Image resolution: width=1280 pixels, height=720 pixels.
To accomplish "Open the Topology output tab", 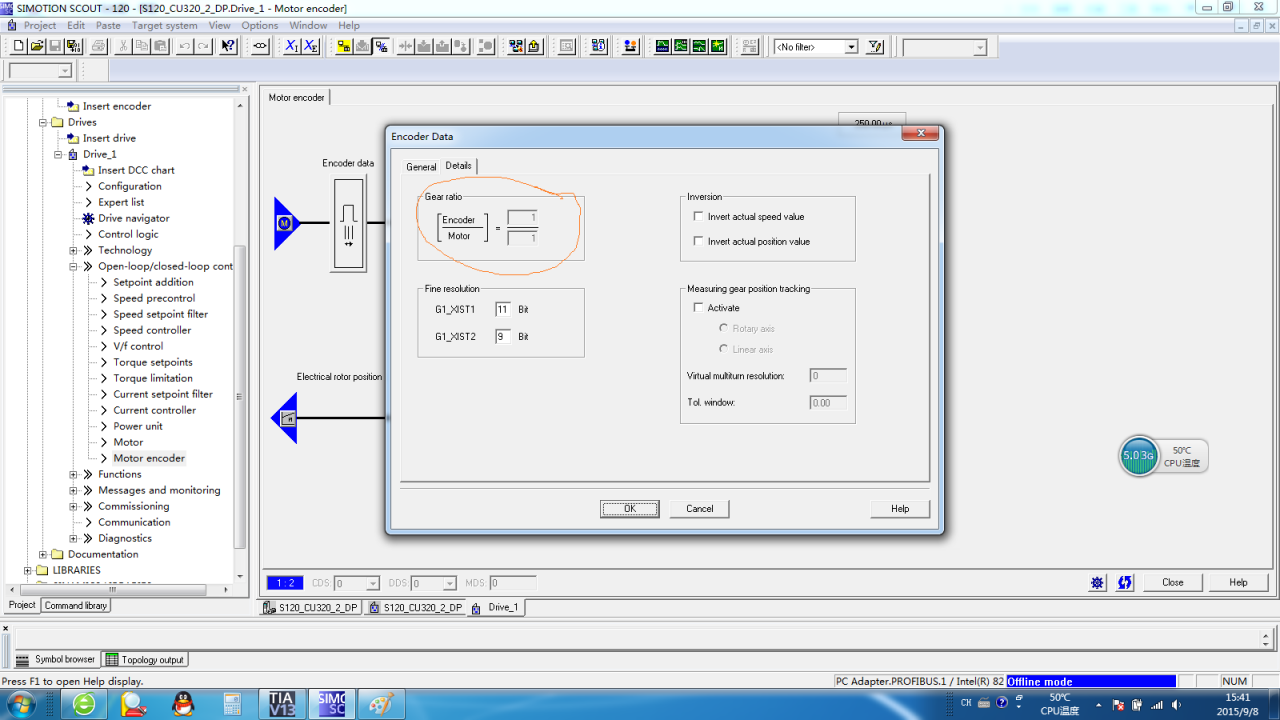I will coord(147,660).
